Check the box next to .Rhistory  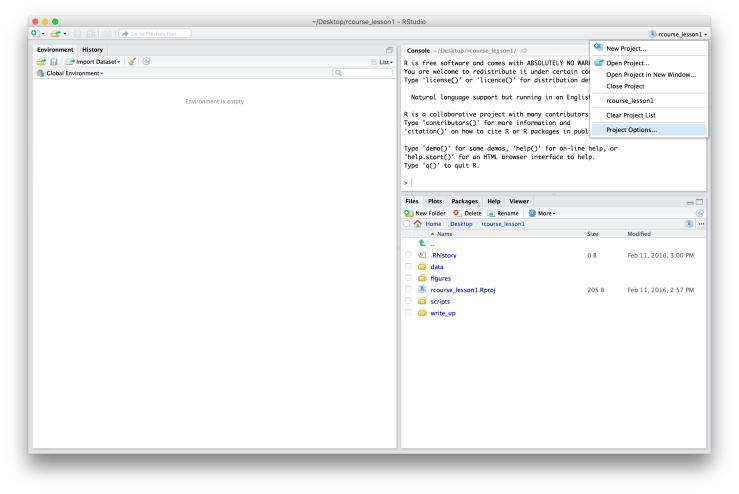click(408, 255)
